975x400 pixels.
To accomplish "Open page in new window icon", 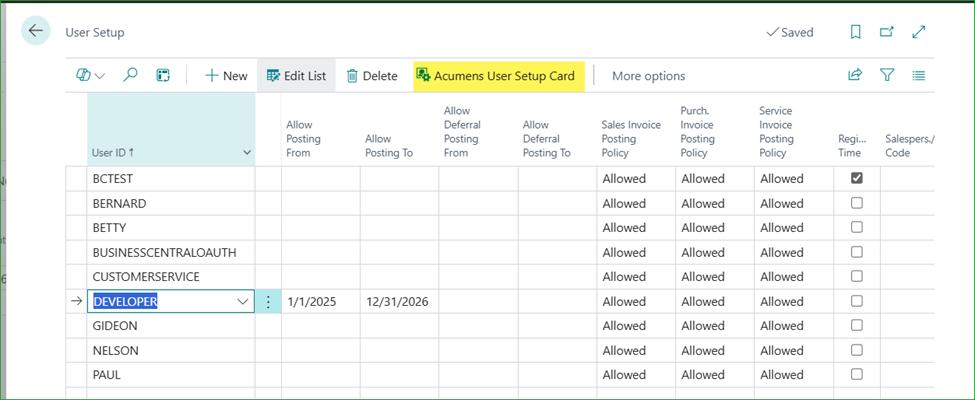I will coord(887,32).
